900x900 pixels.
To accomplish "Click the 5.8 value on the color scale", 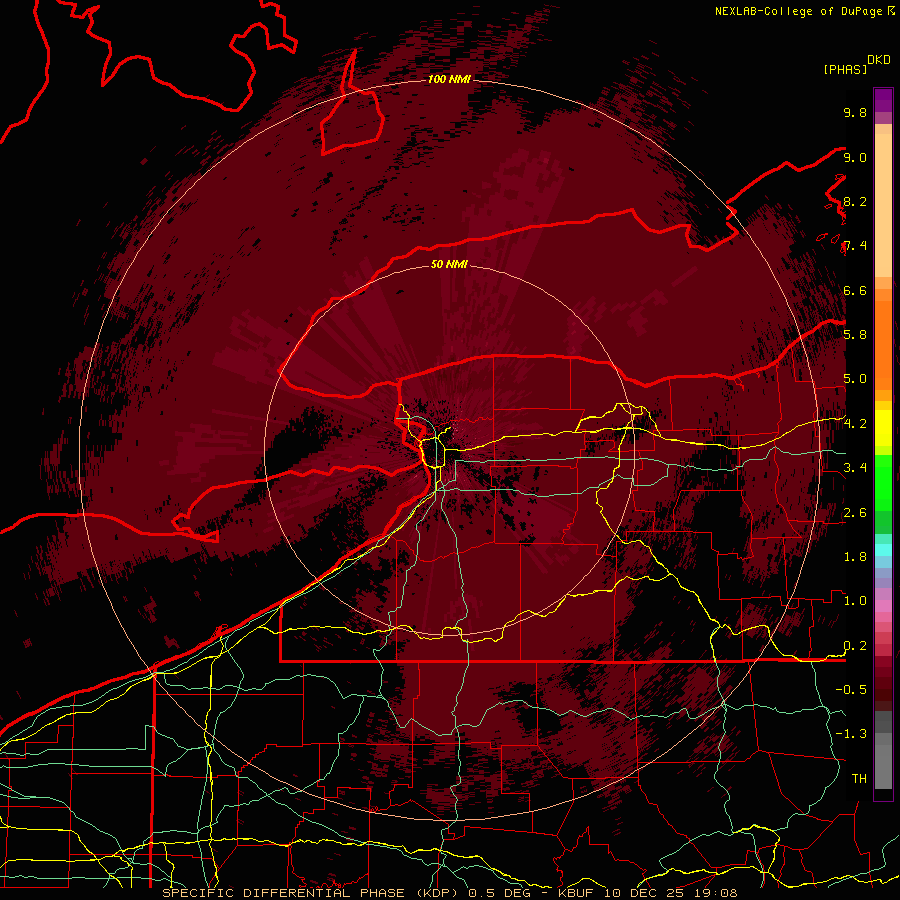I will [855, 335].
